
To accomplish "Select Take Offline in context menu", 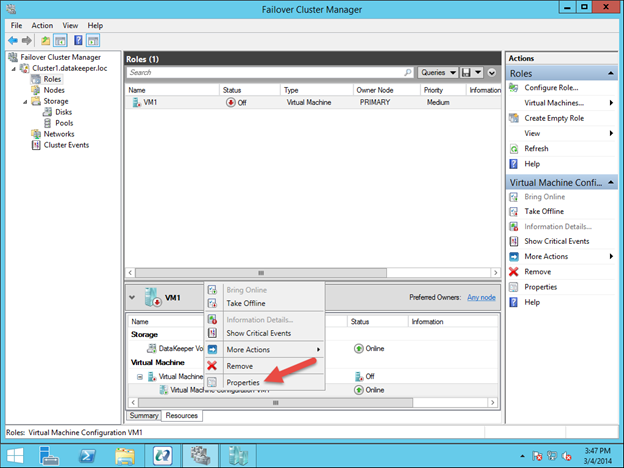I will point(247,303).
